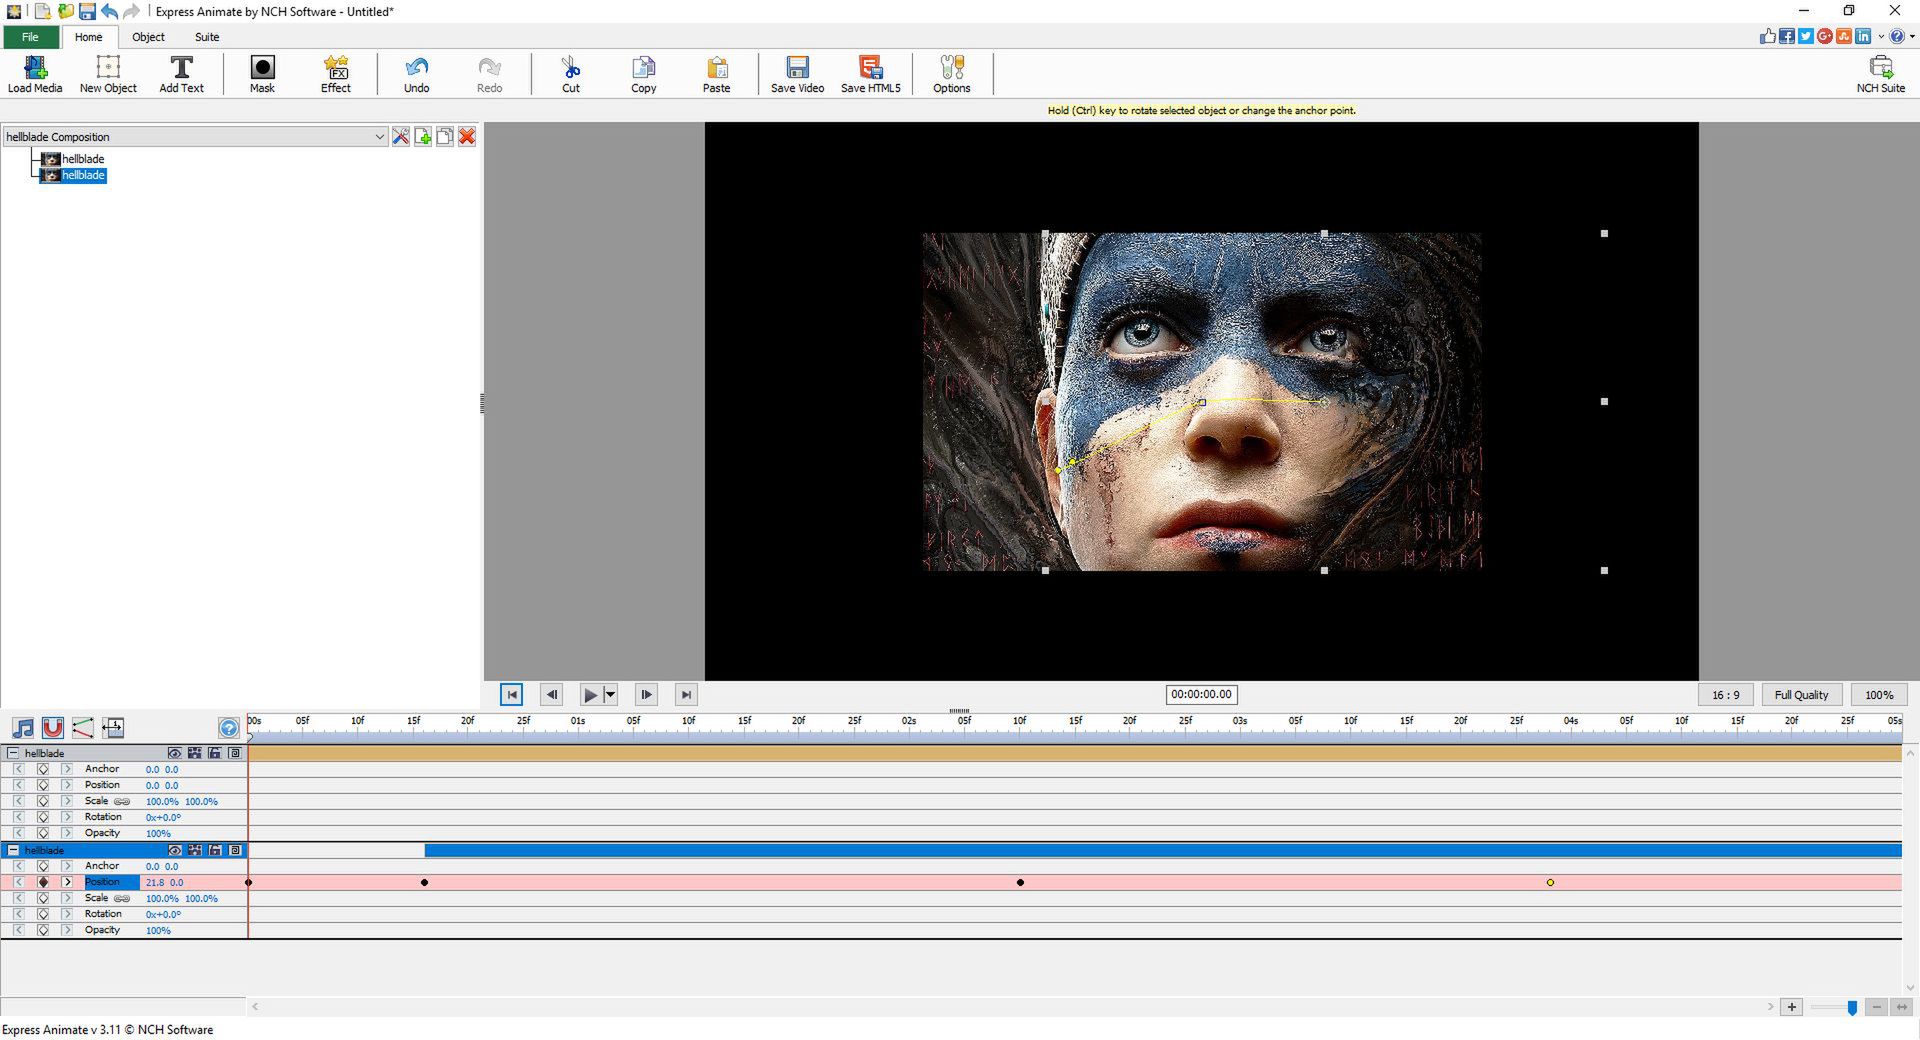Click the Undo toolbar button

tap(417, 75)
